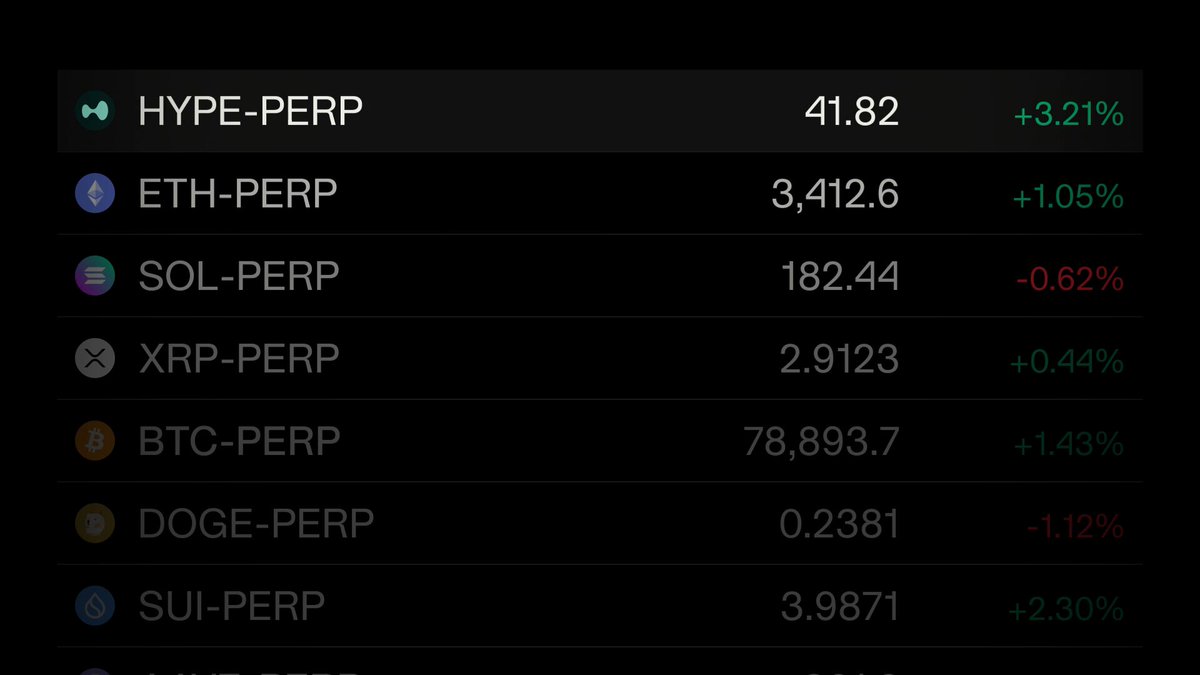
Task: Click the SUI droplet icon
Action: click(x=96, y=605)
